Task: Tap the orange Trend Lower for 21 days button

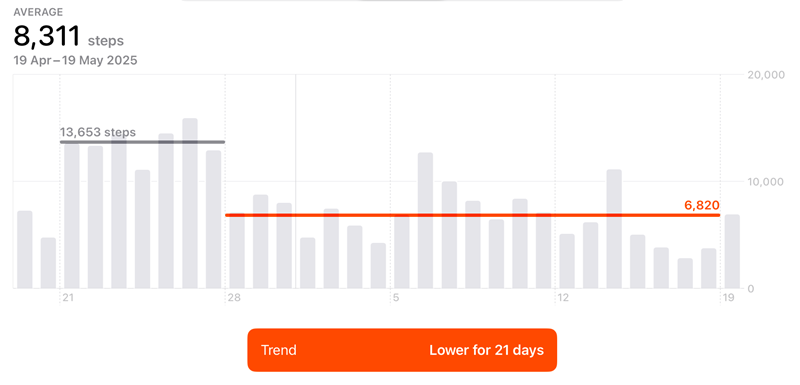Action: pyautogui.click(x=402, y=350)
